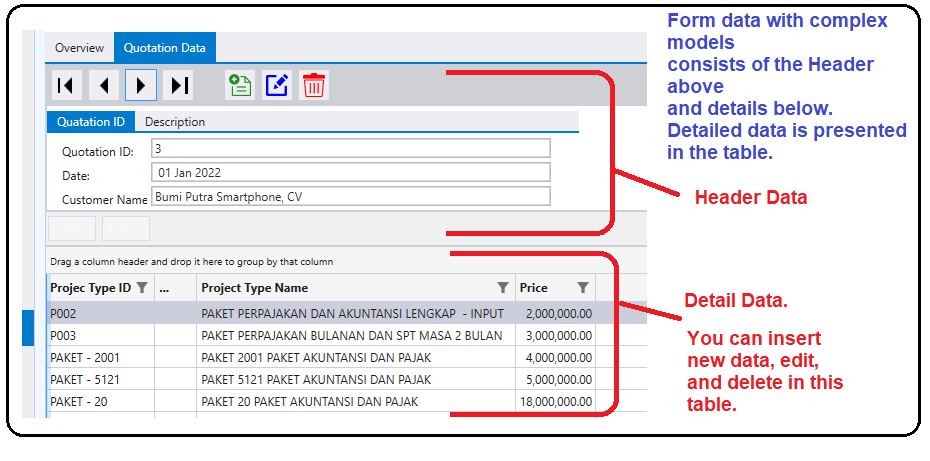Go to the next record
This screenshot has height=461, width=930.
[x=141, y=86]
